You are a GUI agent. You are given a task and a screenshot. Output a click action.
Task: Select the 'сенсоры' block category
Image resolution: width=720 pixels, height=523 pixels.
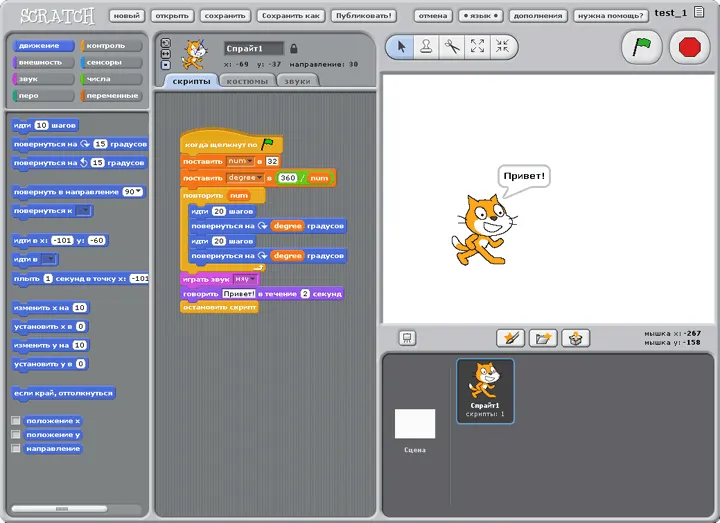111,62
